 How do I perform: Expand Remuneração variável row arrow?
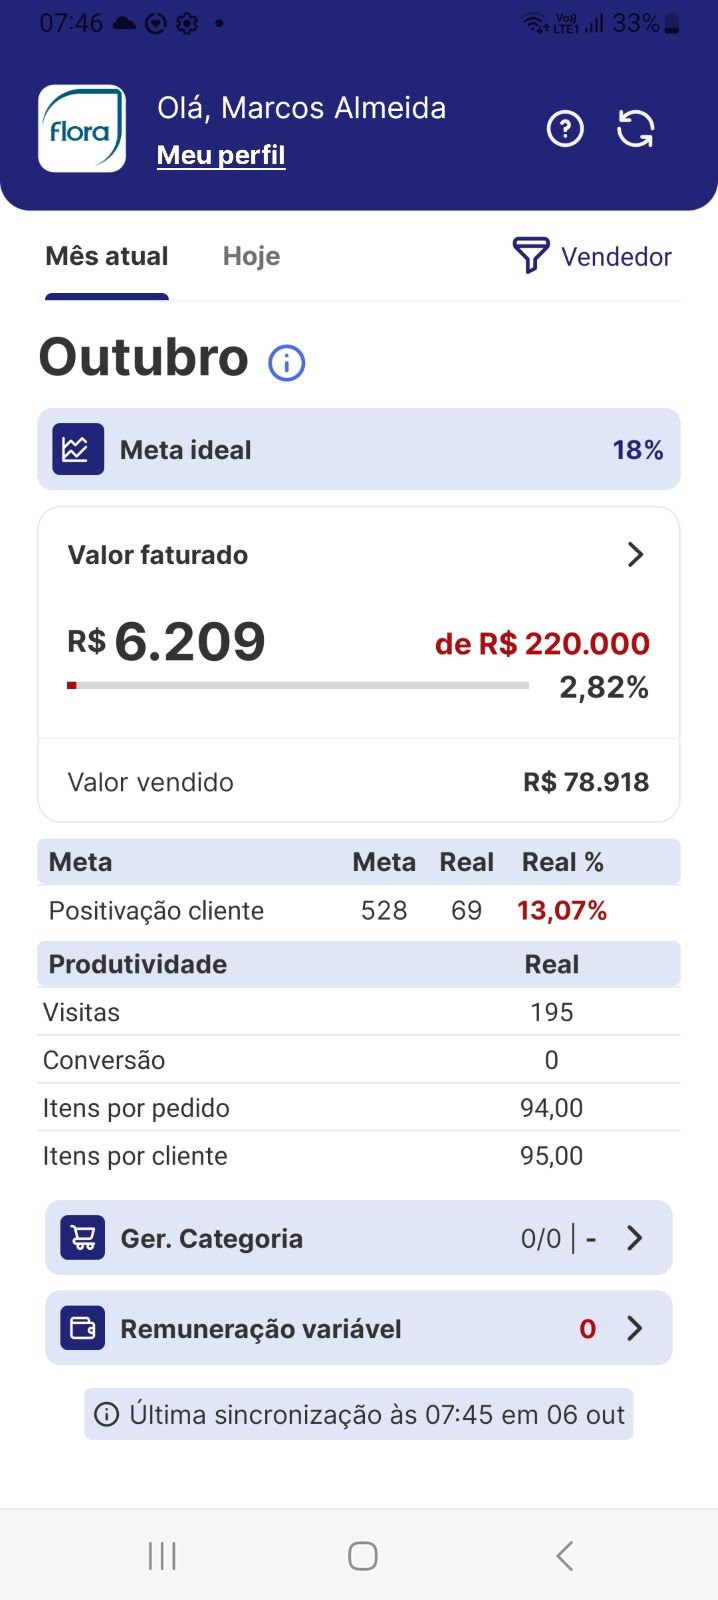coord(634,1328)
